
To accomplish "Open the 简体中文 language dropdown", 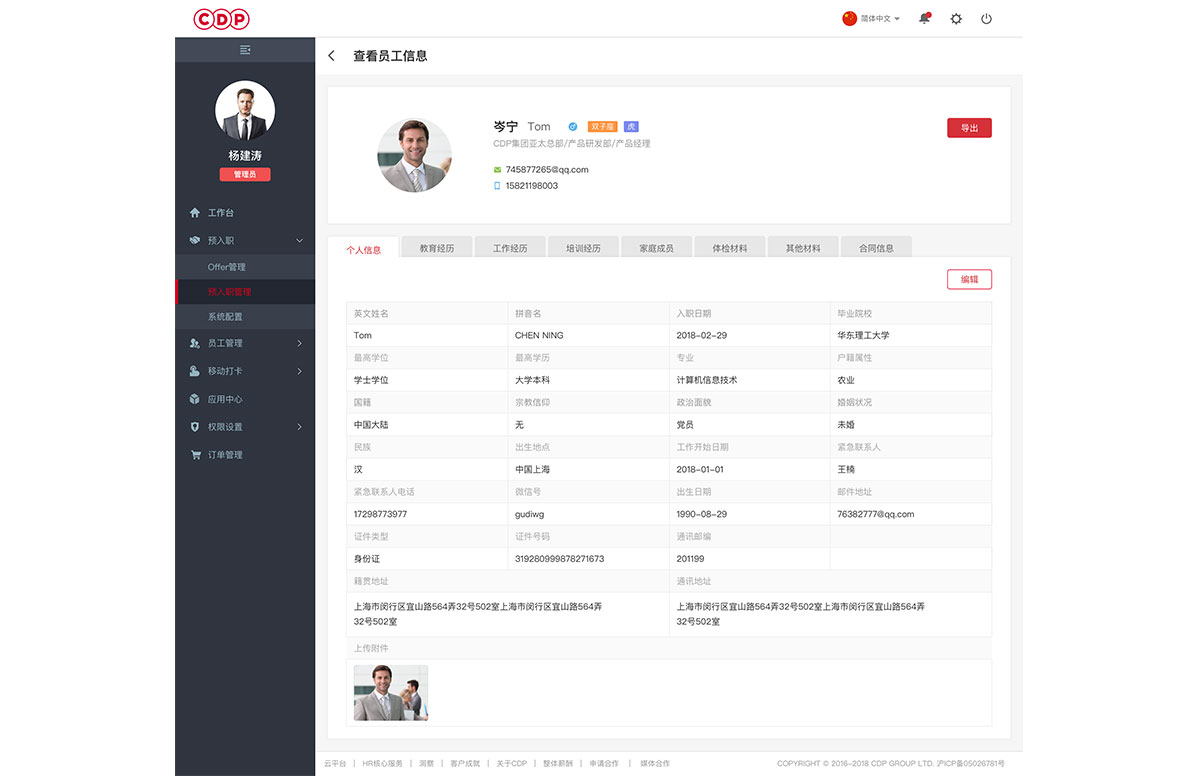I will click(x=881, y=18).
